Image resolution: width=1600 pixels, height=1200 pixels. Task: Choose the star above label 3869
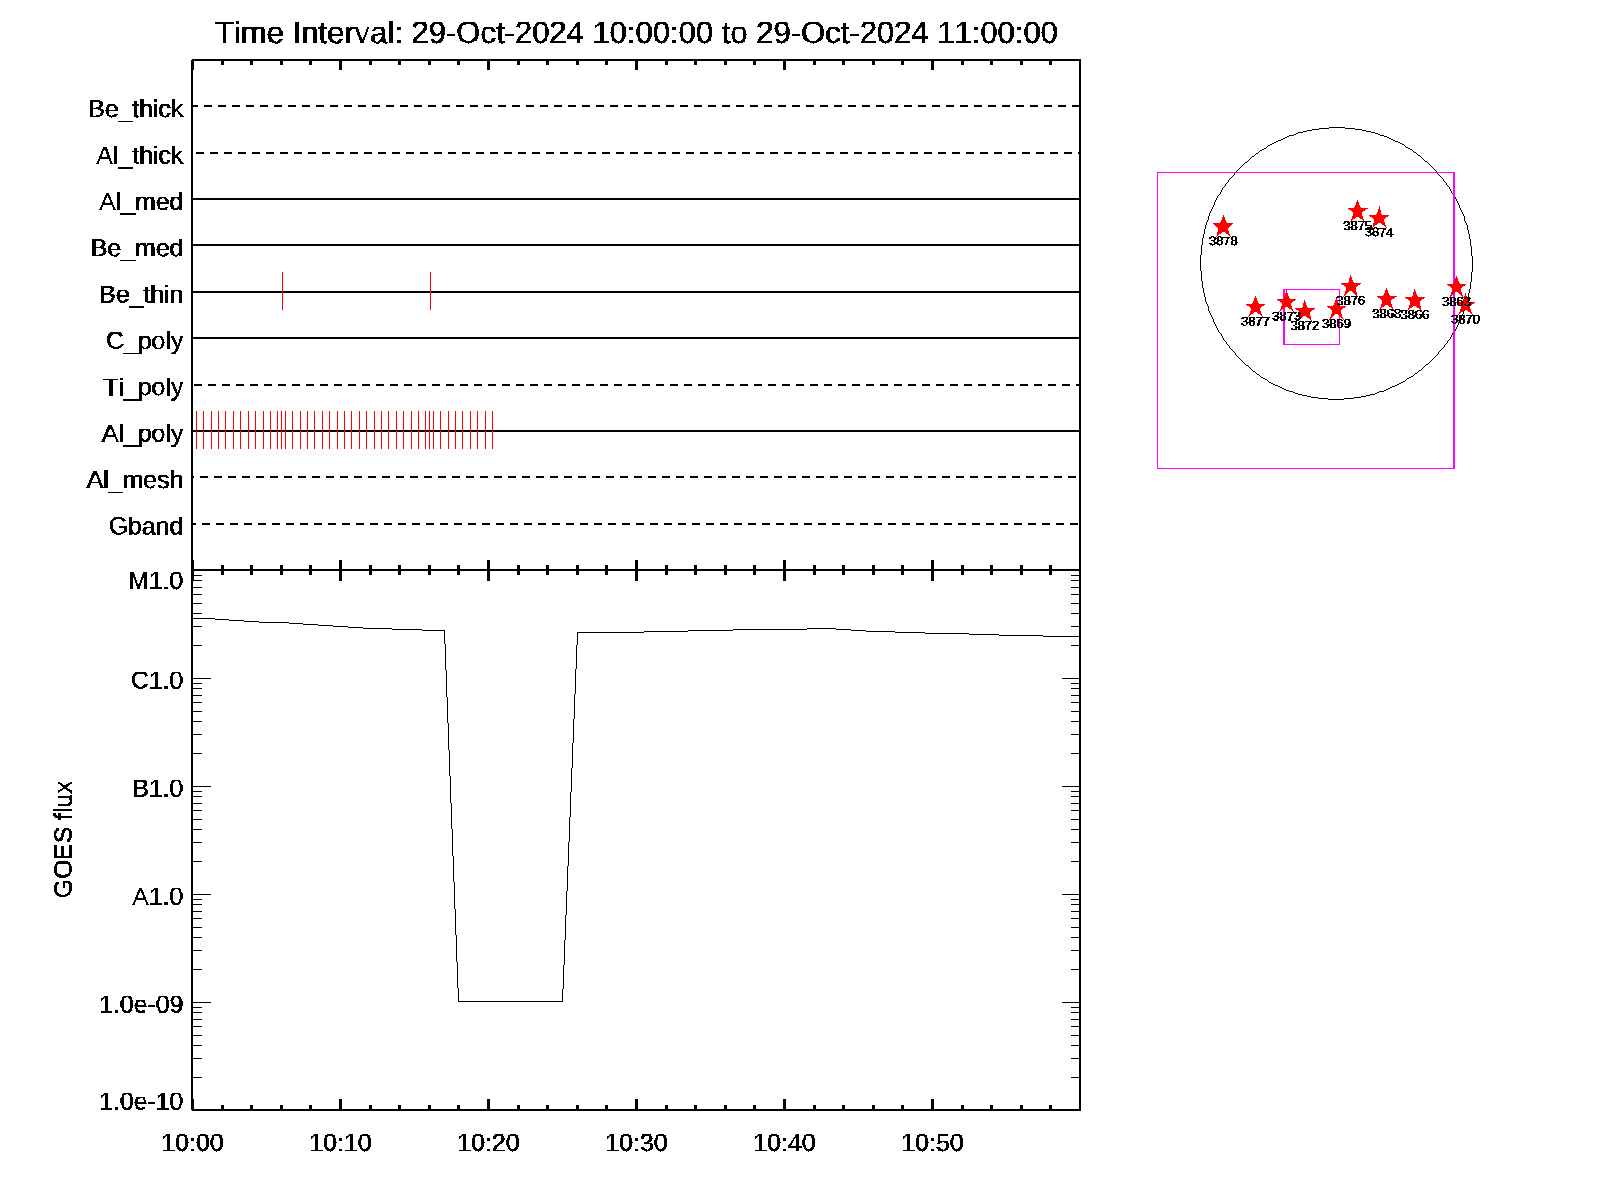(x=1336, y=309)
